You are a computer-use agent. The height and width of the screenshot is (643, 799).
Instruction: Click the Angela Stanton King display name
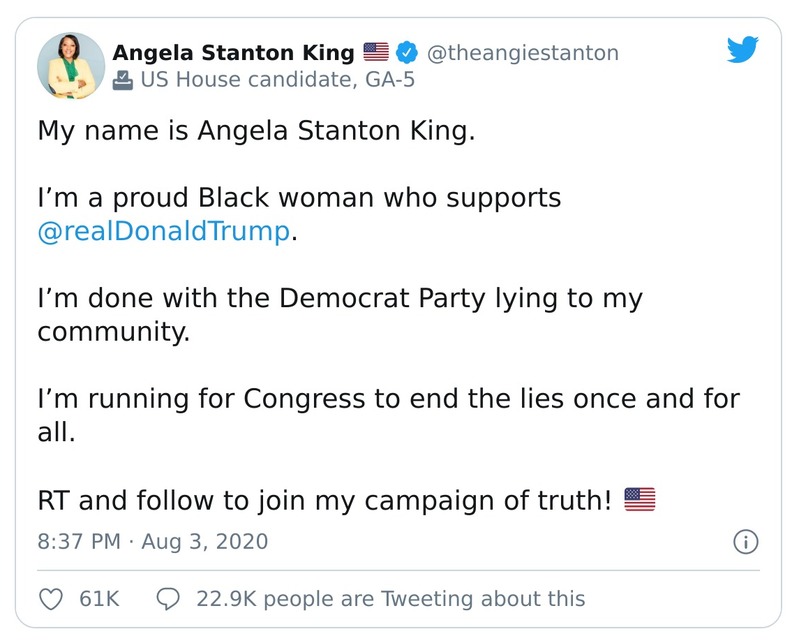(233, 53)
